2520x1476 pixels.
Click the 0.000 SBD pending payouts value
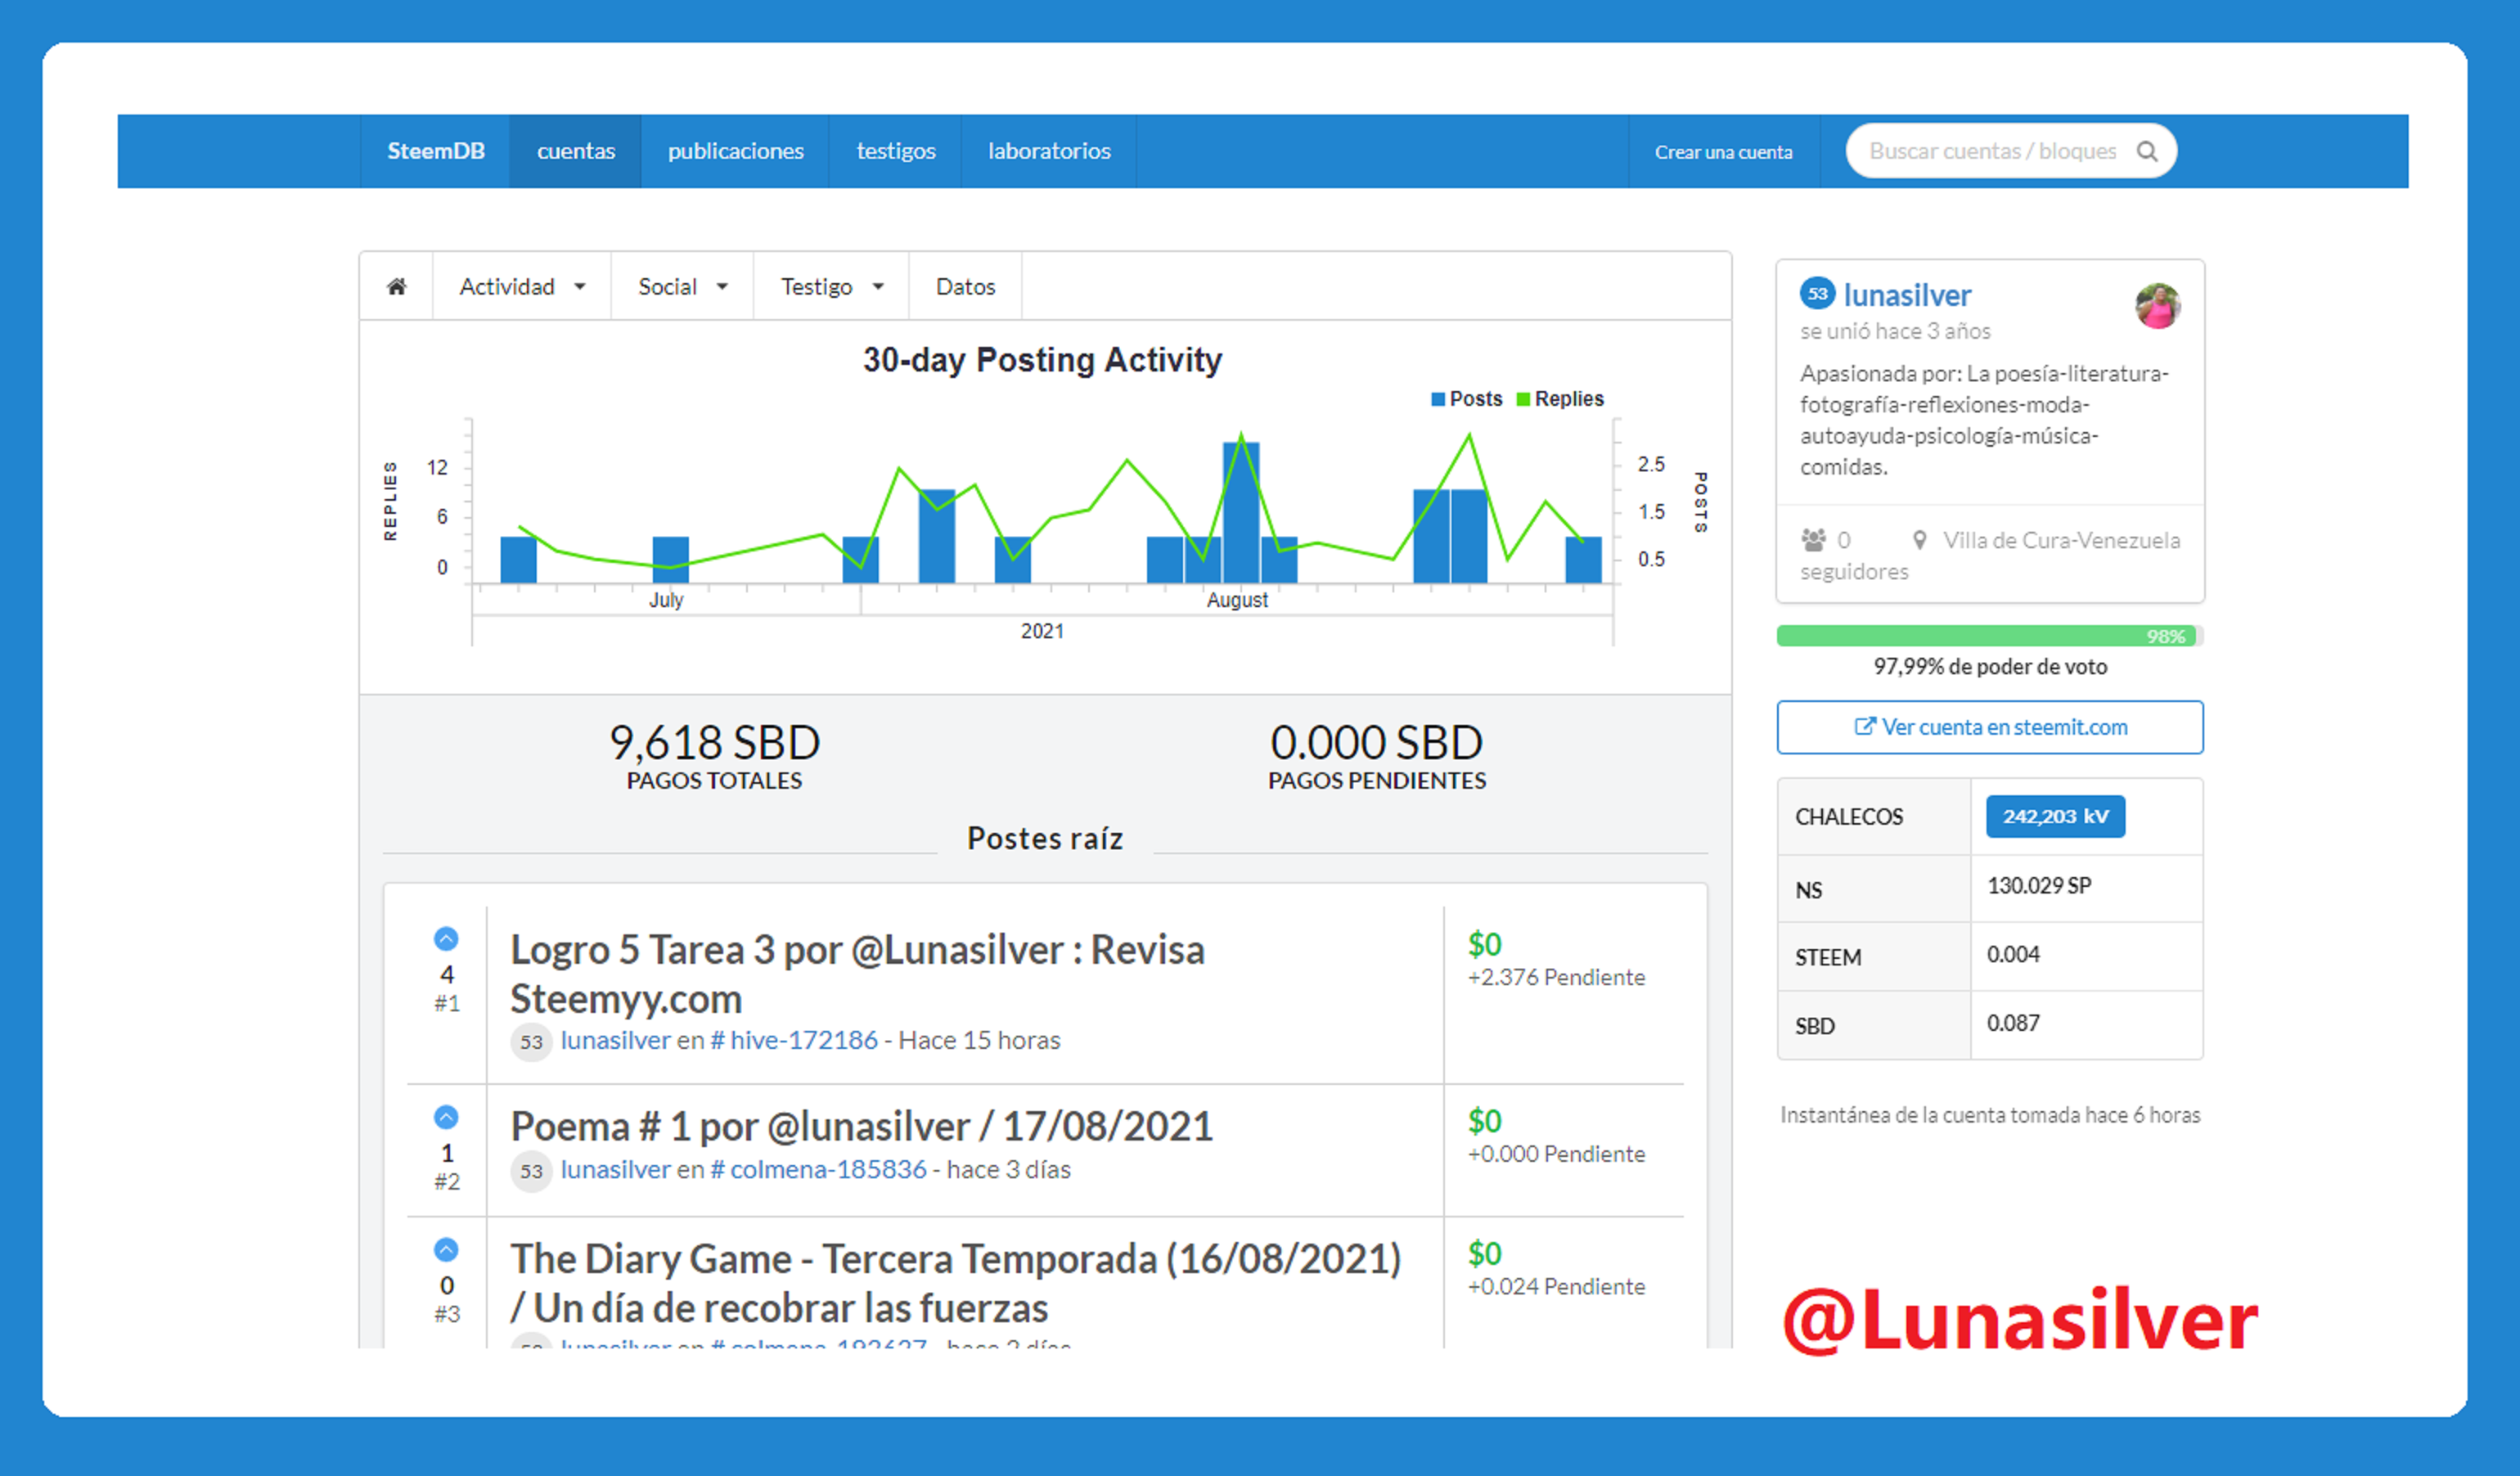1376,743
